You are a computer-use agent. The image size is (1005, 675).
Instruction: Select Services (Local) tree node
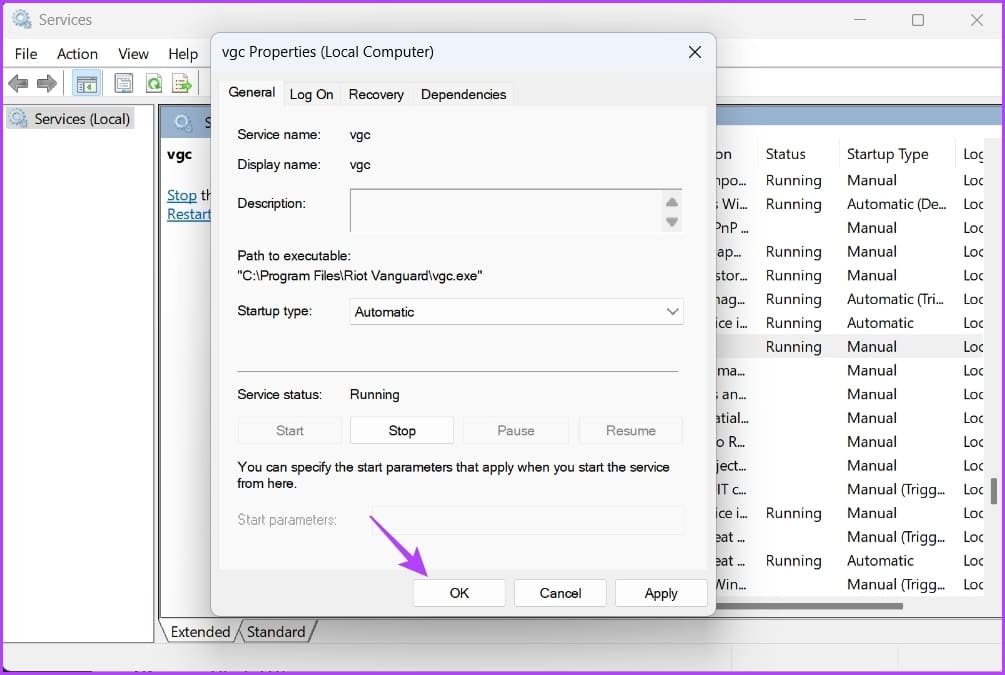(x=71, y=119)
